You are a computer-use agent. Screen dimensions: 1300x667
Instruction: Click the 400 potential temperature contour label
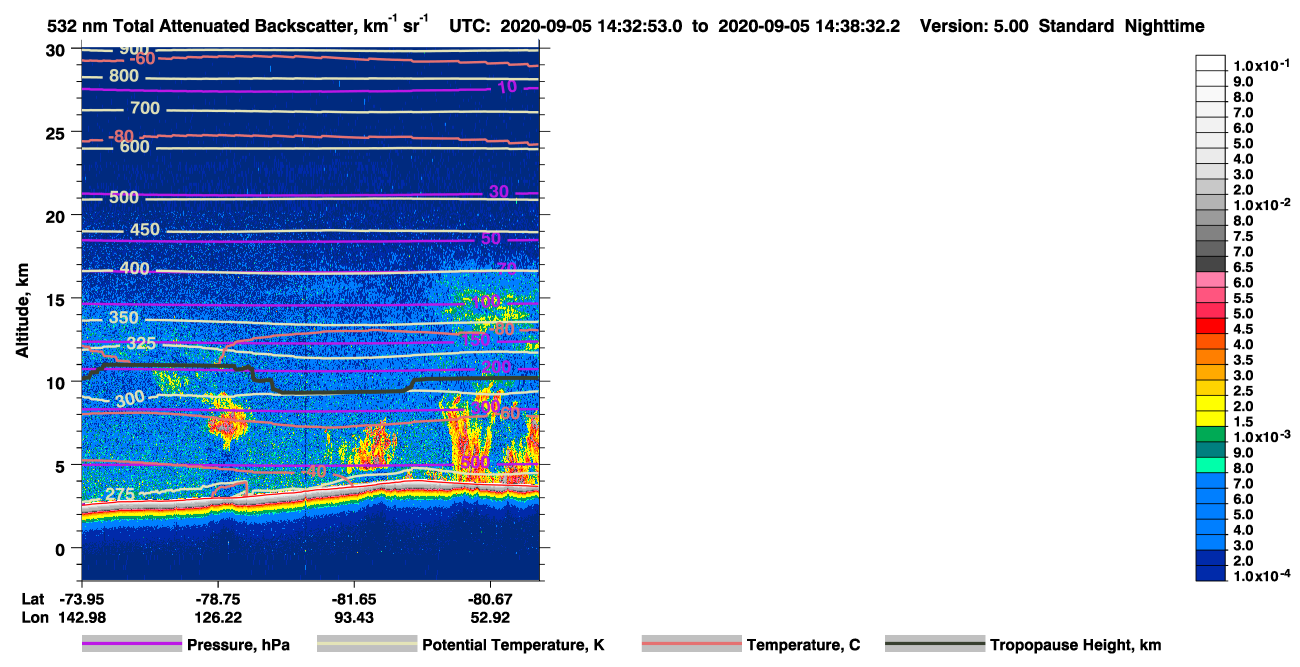[134, 269]
